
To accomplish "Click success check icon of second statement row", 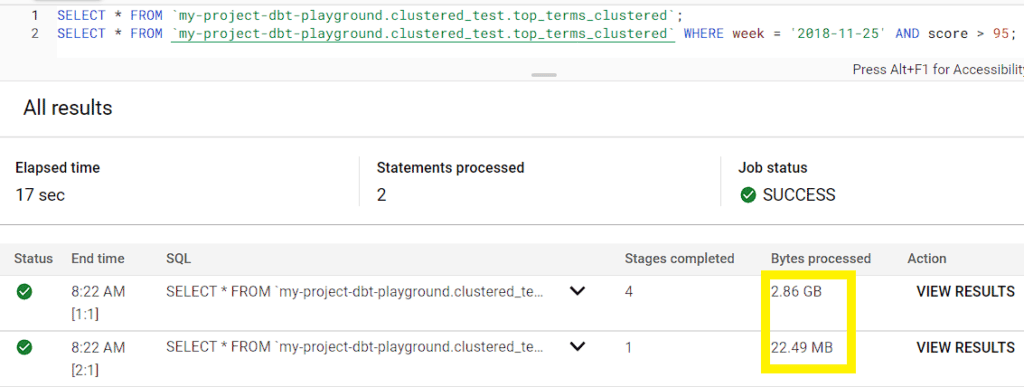I will [x=24, y=348].
